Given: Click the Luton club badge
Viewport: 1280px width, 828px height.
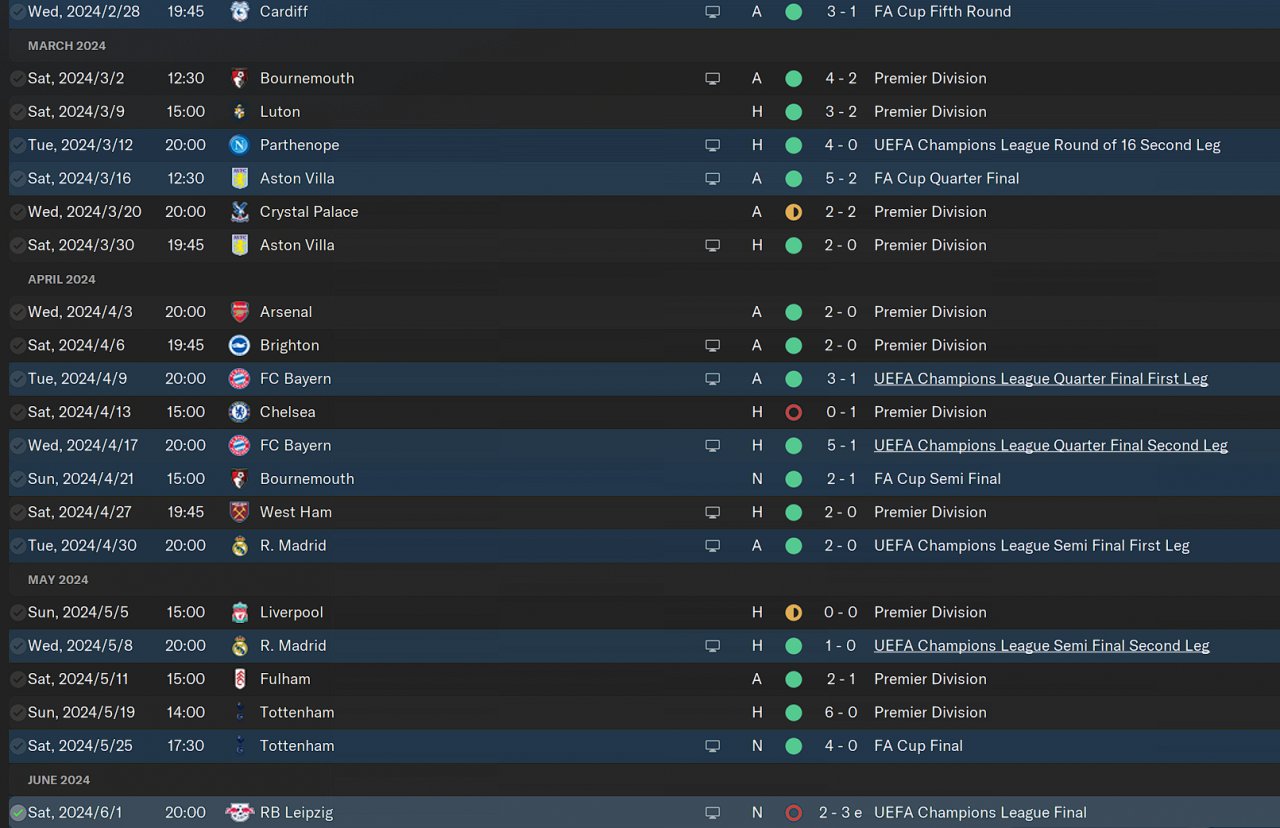Looking at the screenshot, I should click(x=239, y=112).
